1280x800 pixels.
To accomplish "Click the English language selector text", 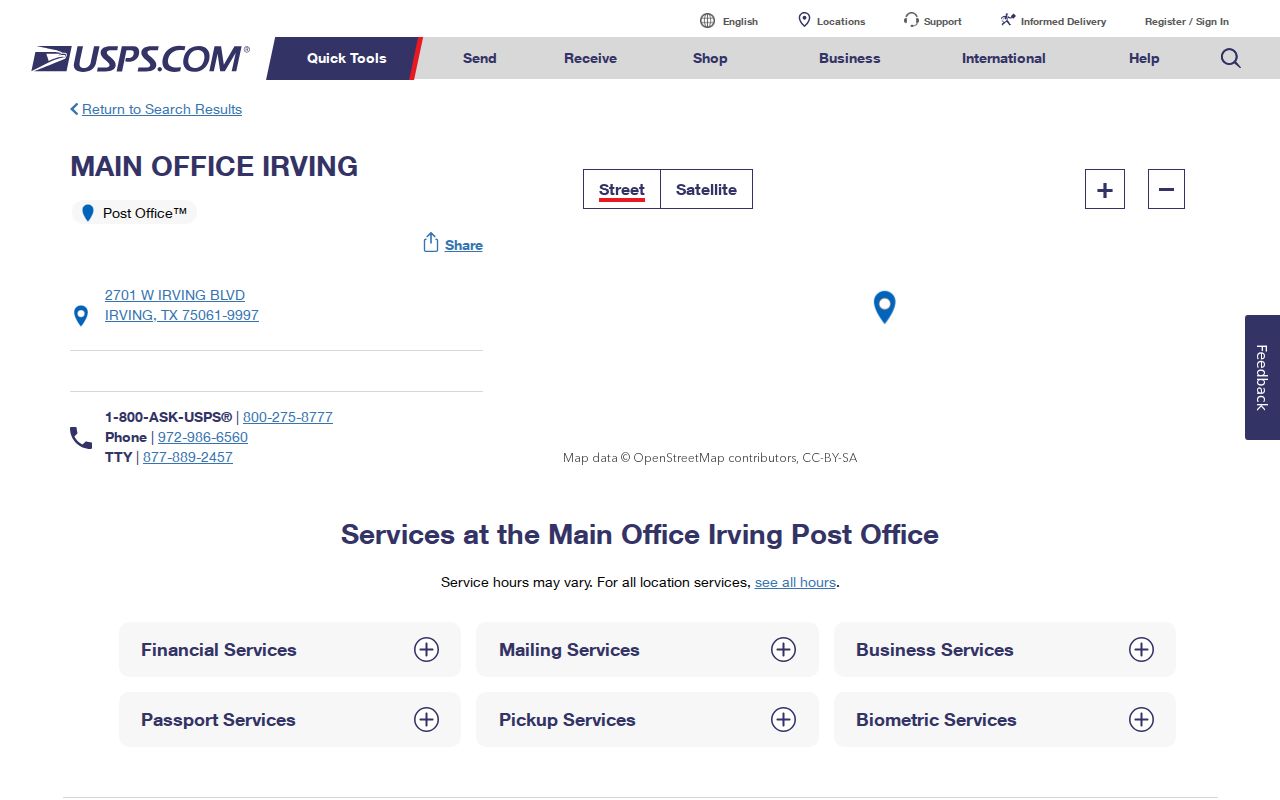I will [740, 21].
